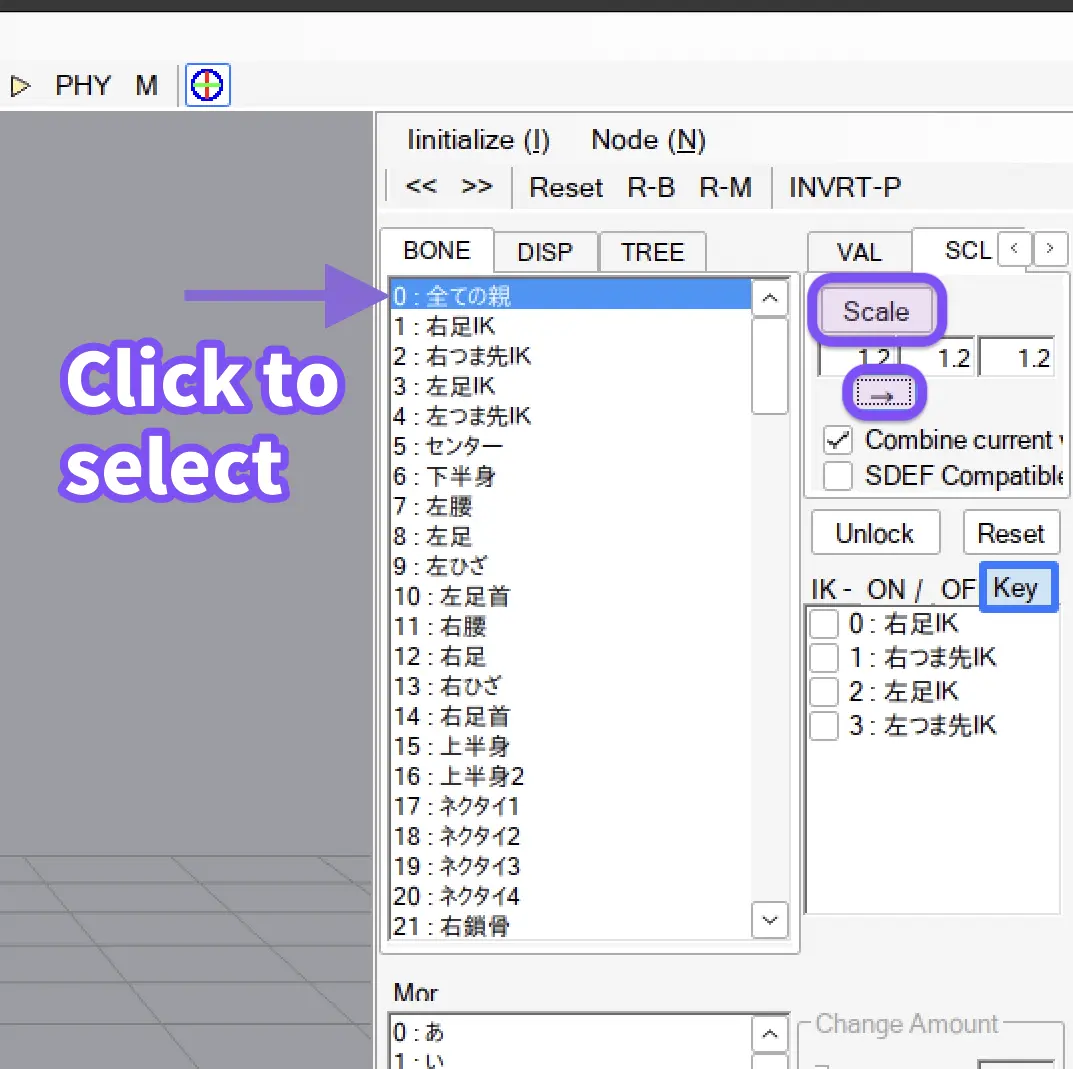The width and height of the screenshot is (1073, 1069).
Task: Enable the SDEF Compatible checkbox
Action: [838, 476]
